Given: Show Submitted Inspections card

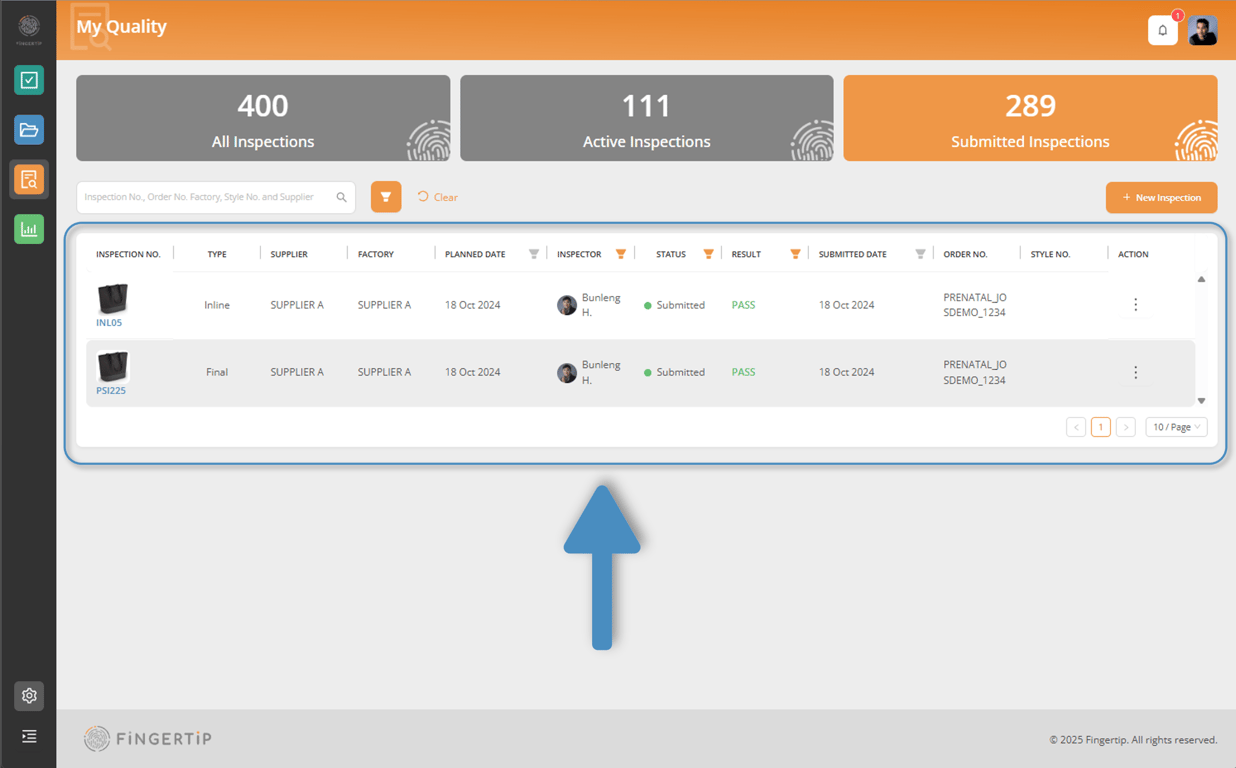Looking at the screenshot, I should click(1030, 118).
